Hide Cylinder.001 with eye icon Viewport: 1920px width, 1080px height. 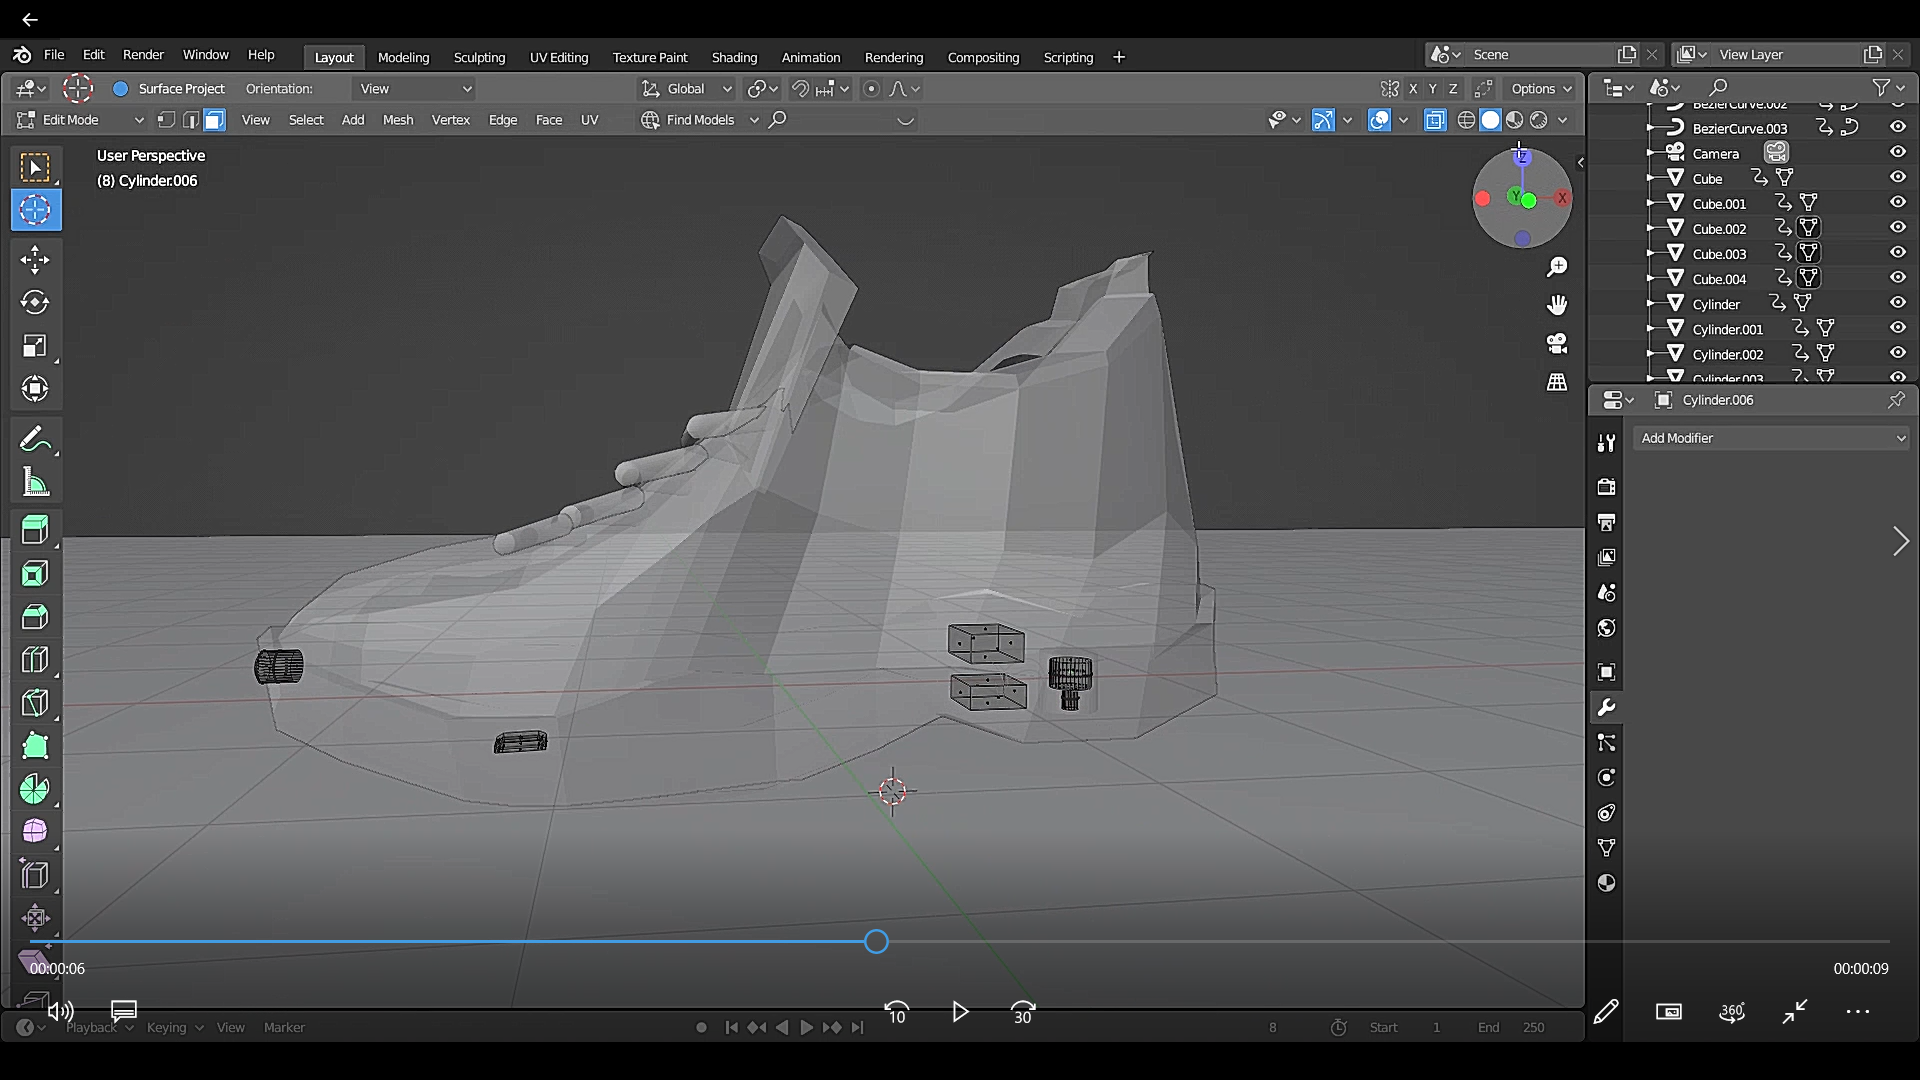[1897, 328]
